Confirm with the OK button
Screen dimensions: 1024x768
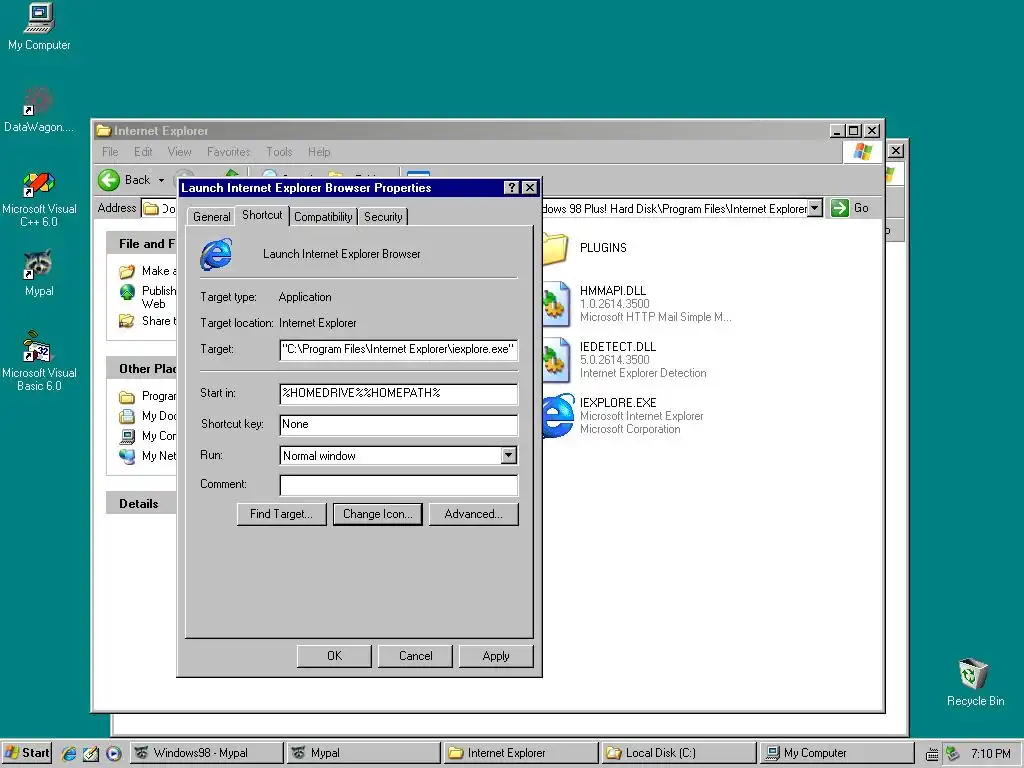click(x=334, y=656)
